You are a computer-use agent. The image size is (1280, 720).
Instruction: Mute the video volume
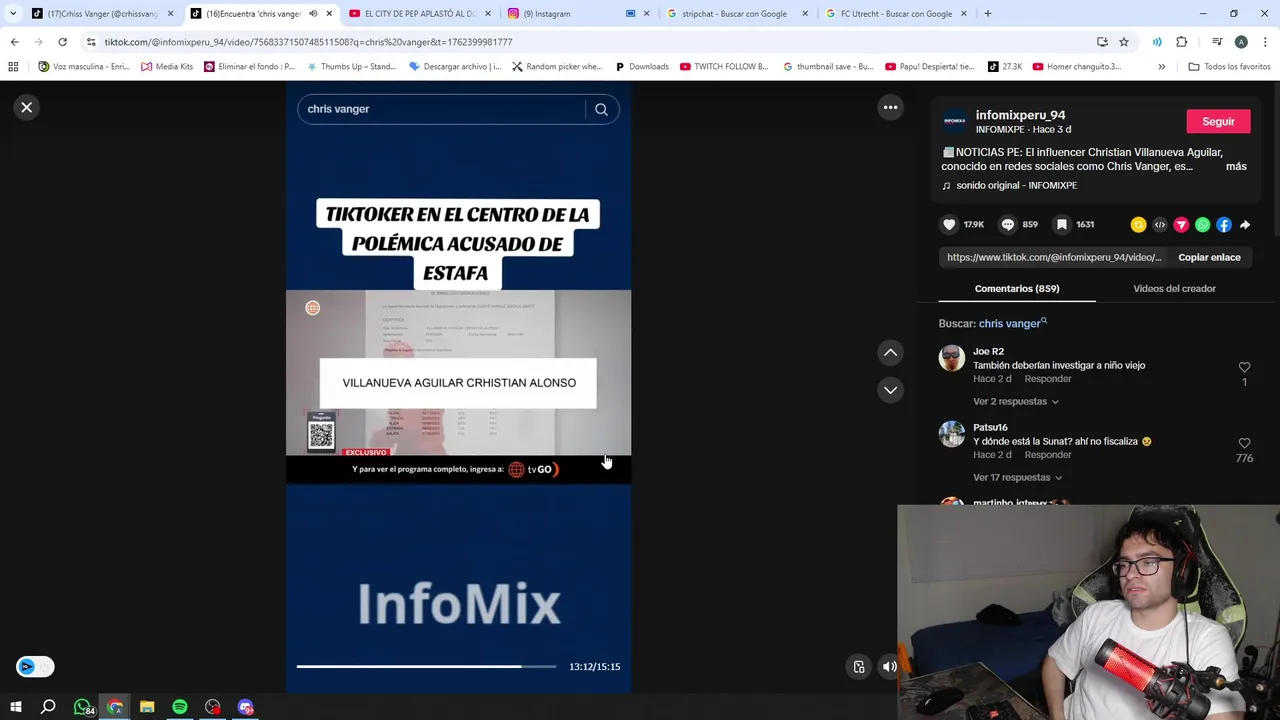tap(889, 667)
